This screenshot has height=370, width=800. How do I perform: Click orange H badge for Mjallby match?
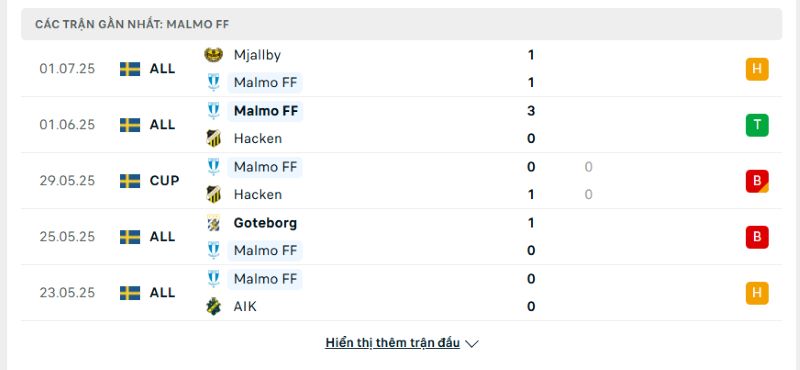pos(757,69)
